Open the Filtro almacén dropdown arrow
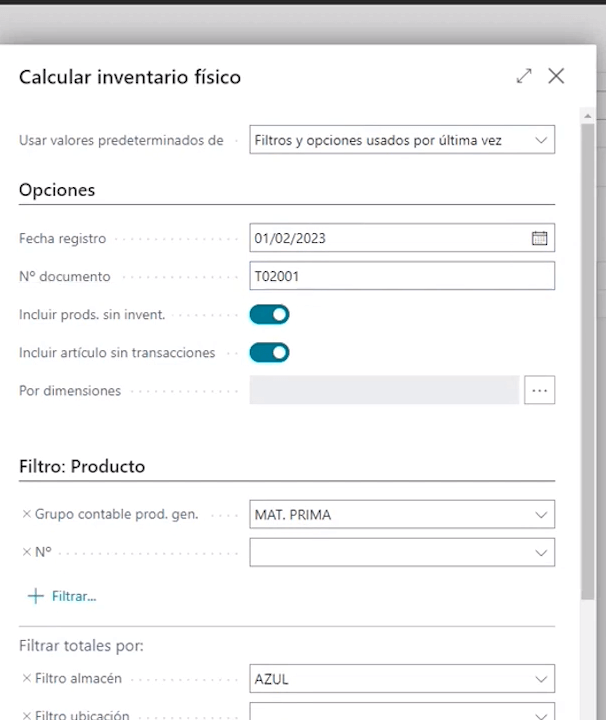This screenshot has height=720, width=606. (541, 679)
